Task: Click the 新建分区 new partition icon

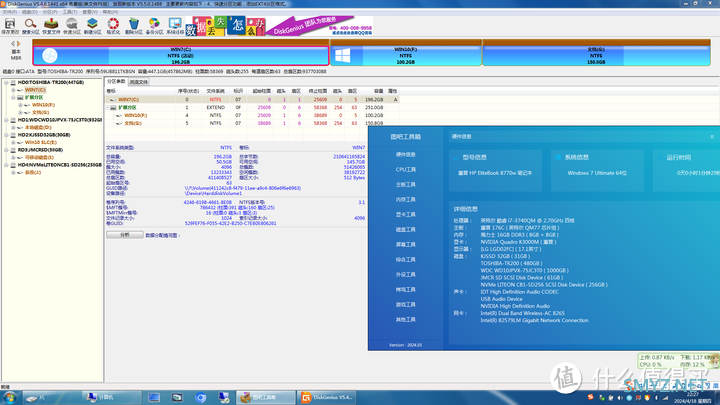Action: pos(92,26)
